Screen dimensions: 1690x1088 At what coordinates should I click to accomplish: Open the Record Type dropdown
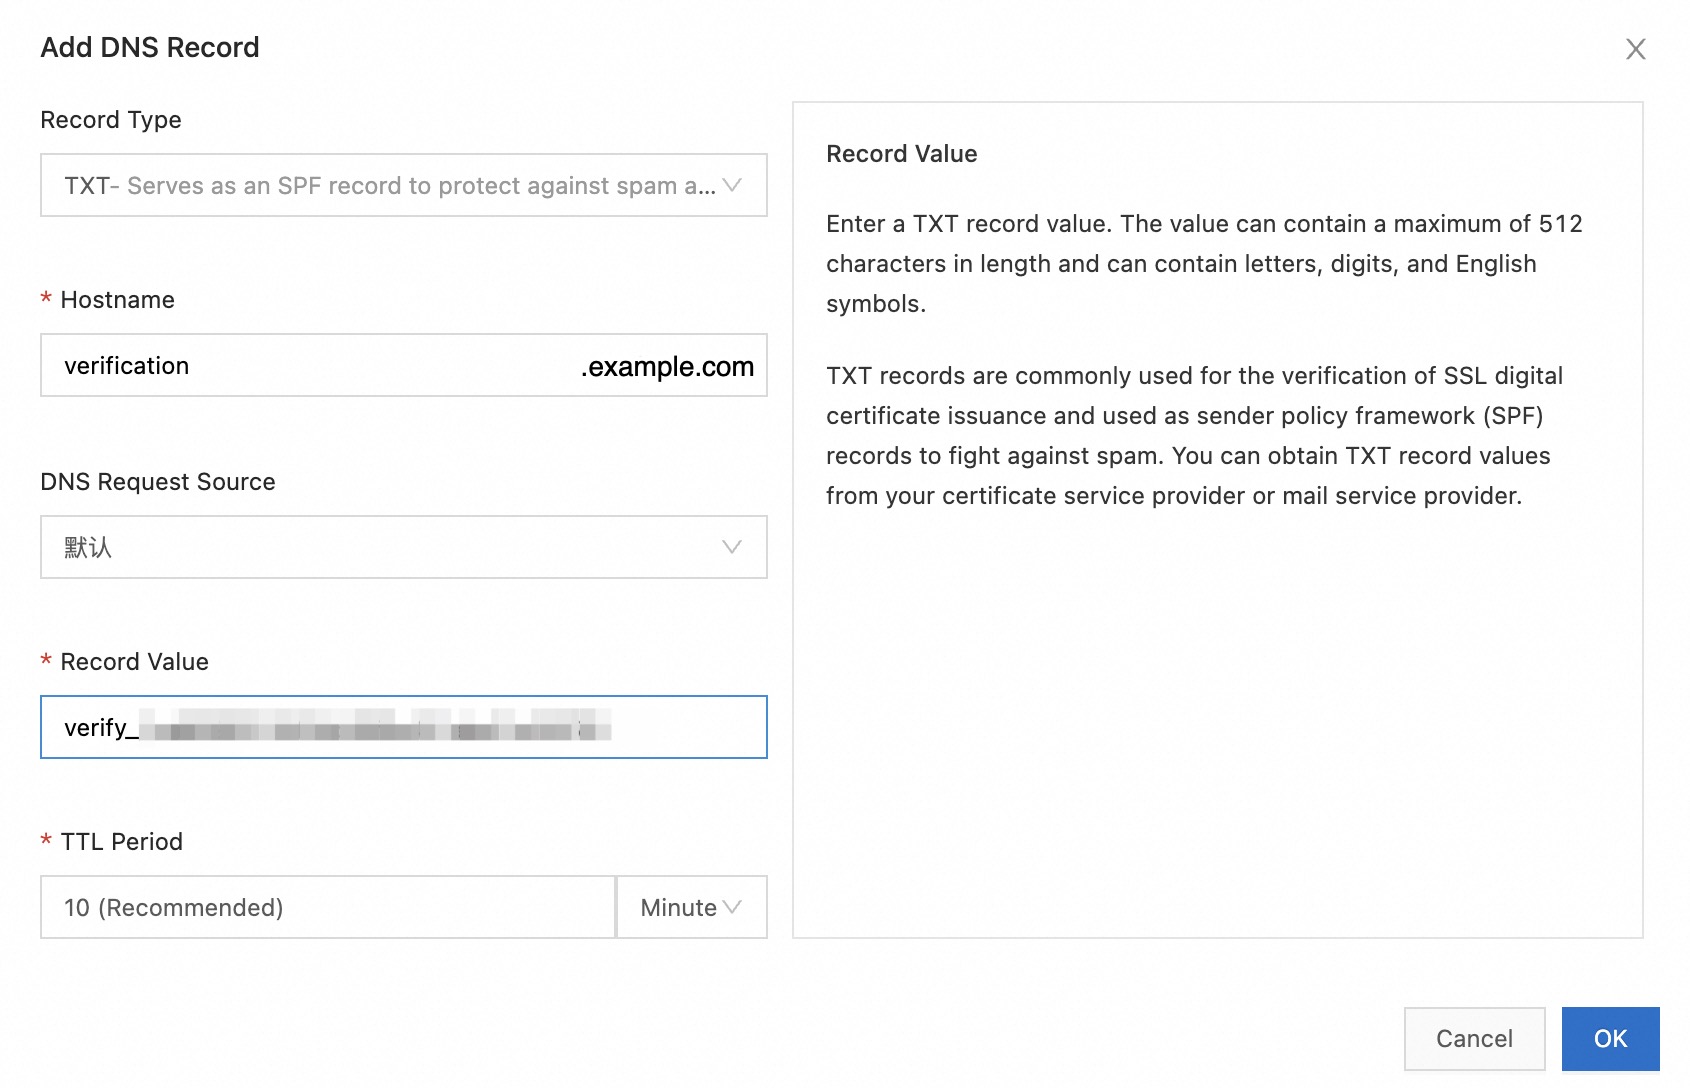coord(390,185)
